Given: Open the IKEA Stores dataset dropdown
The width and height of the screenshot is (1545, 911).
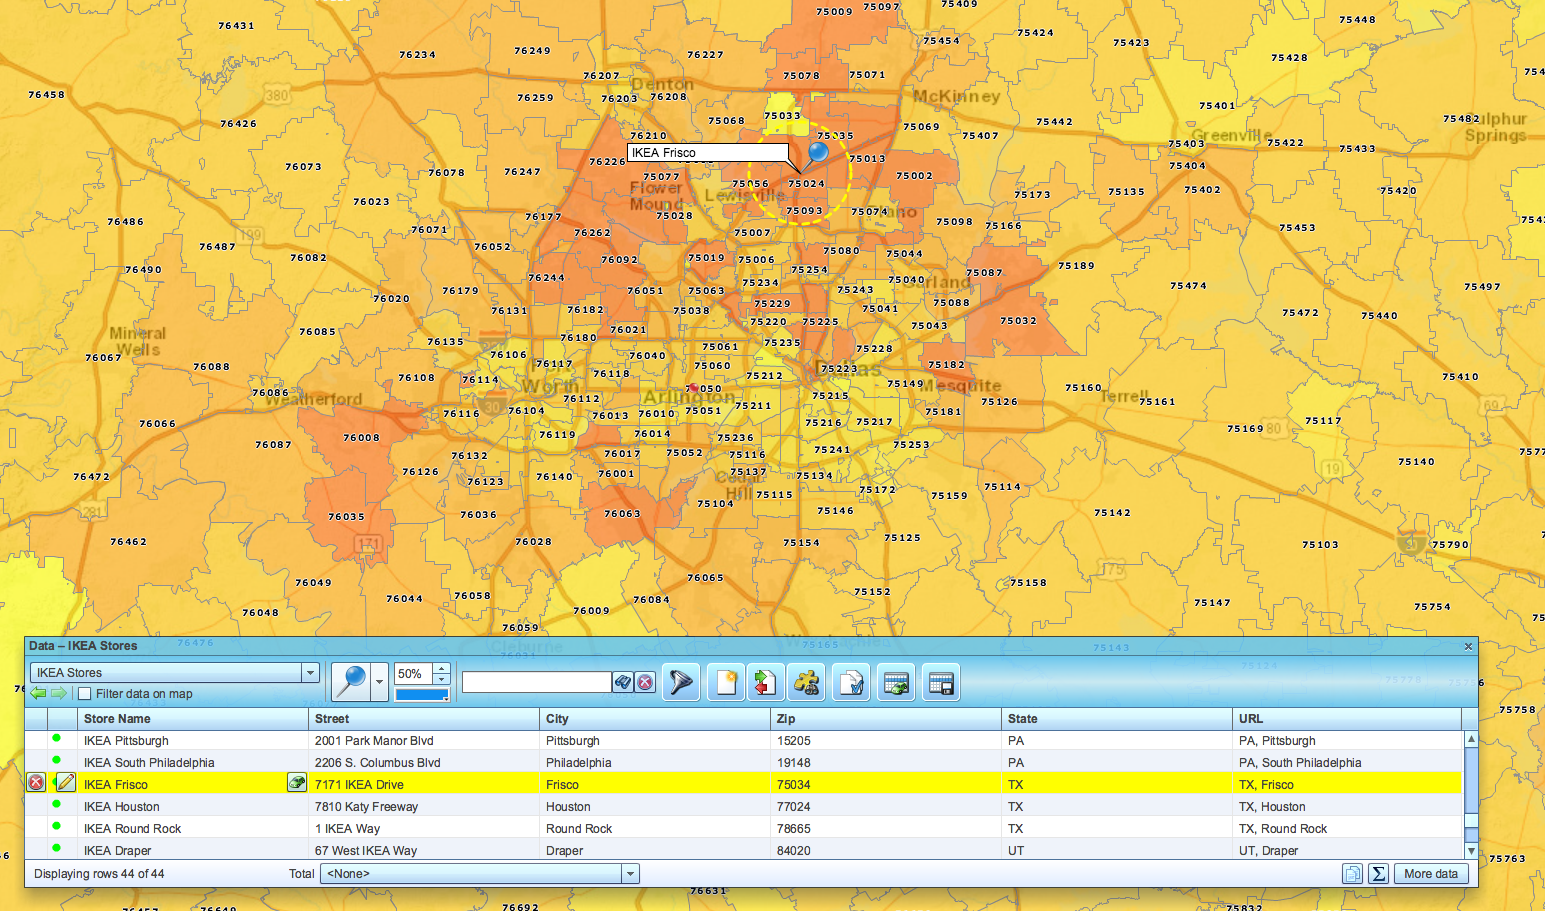Looking at the screenshot, I should 310,673.
